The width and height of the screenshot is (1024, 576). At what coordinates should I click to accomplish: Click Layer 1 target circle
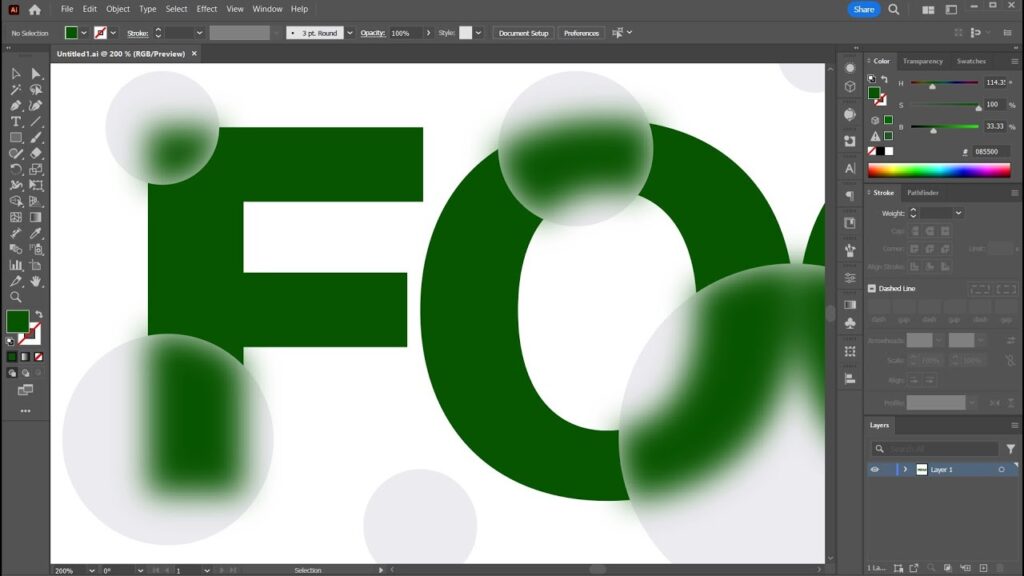[1001, 470]
